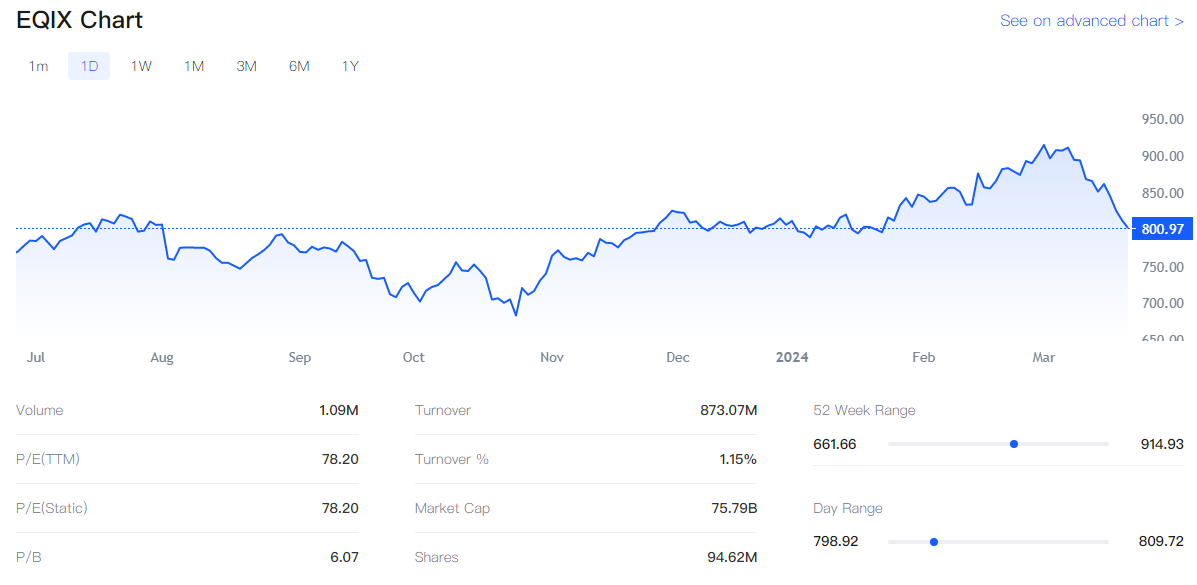The height and width of the screenshot is (585, 1197).
Task: Click the P/E(TTM) label
Action: tap(48, 459)
